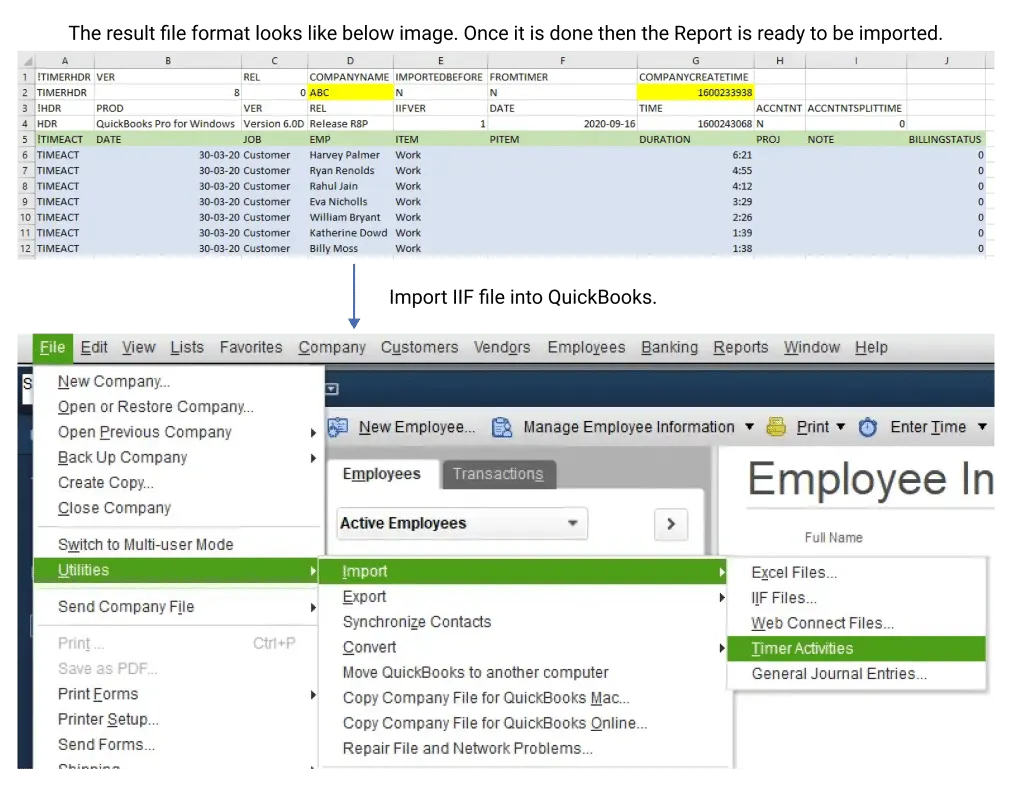Screen dimensions: 1012x793
Task: Switch to the Employees tab
Action: click(381, 474)
